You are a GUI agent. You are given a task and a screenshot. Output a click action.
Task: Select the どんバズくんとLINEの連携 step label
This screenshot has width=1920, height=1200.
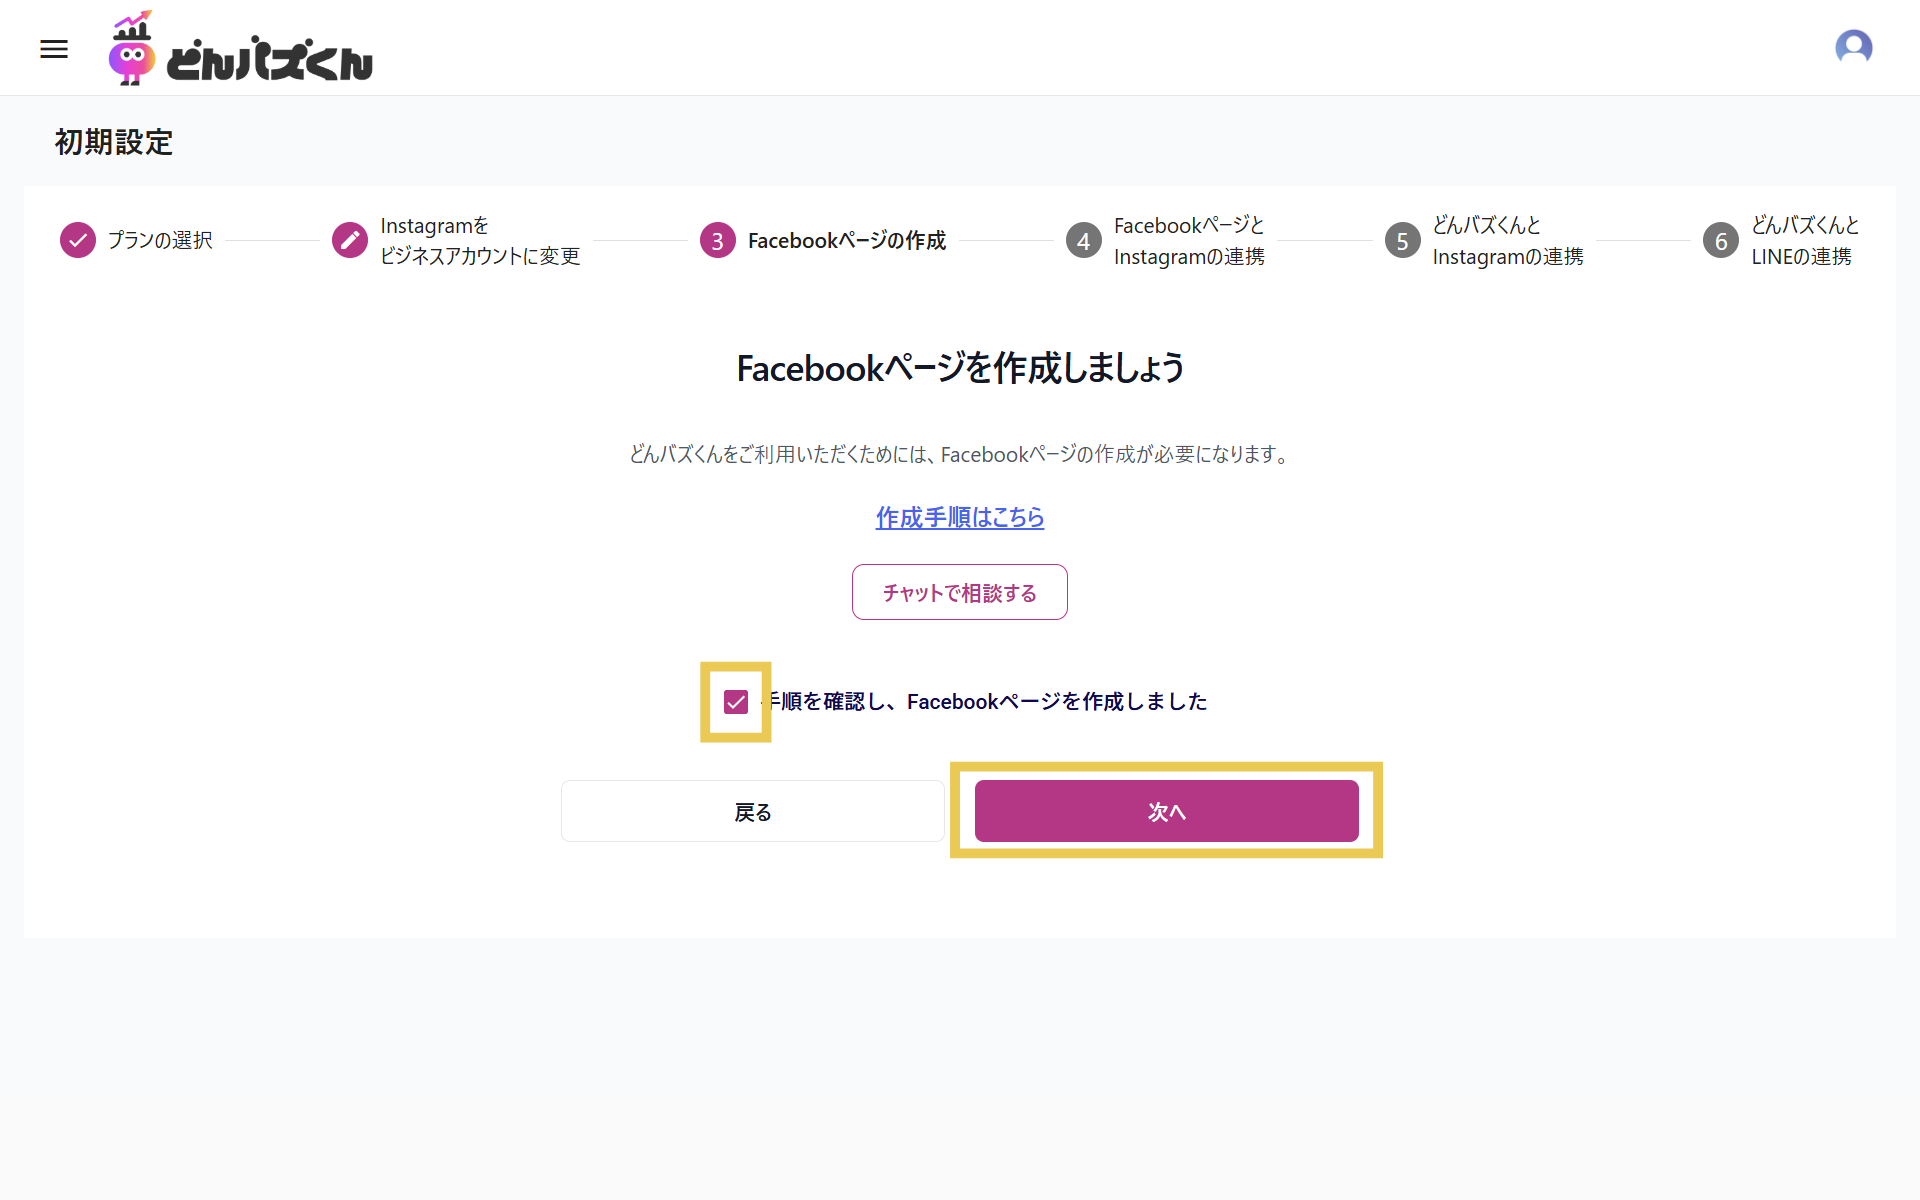[1804, 241]
